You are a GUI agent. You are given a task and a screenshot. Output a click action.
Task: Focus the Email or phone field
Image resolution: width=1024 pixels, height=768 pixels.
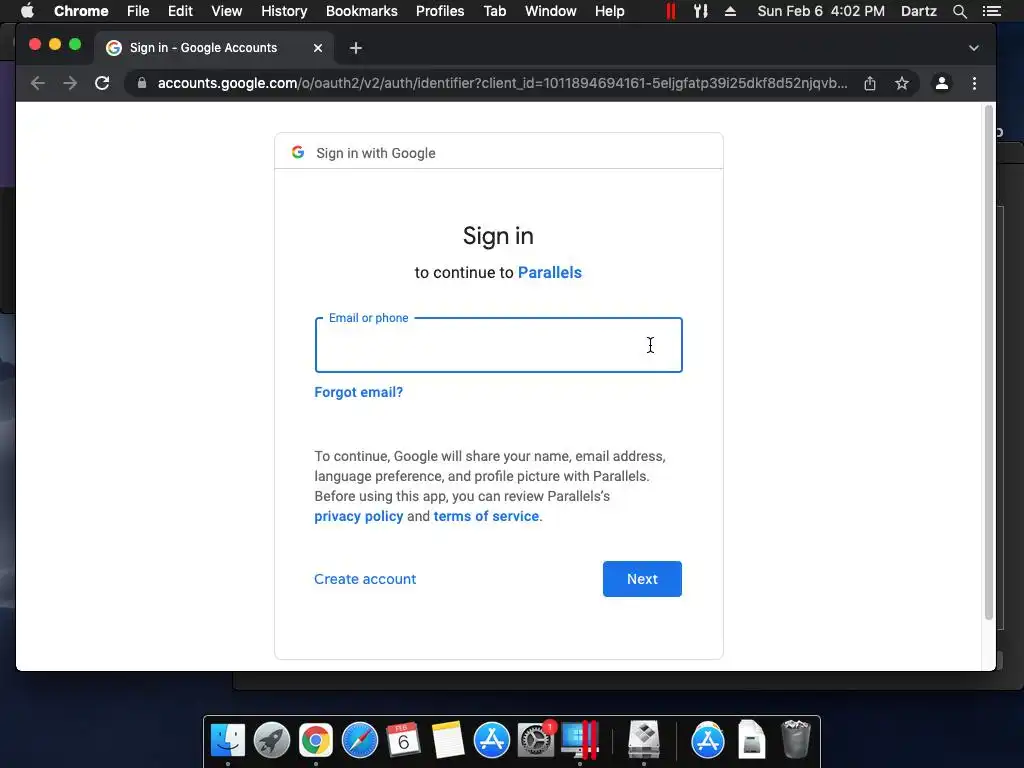pos(498,345)
